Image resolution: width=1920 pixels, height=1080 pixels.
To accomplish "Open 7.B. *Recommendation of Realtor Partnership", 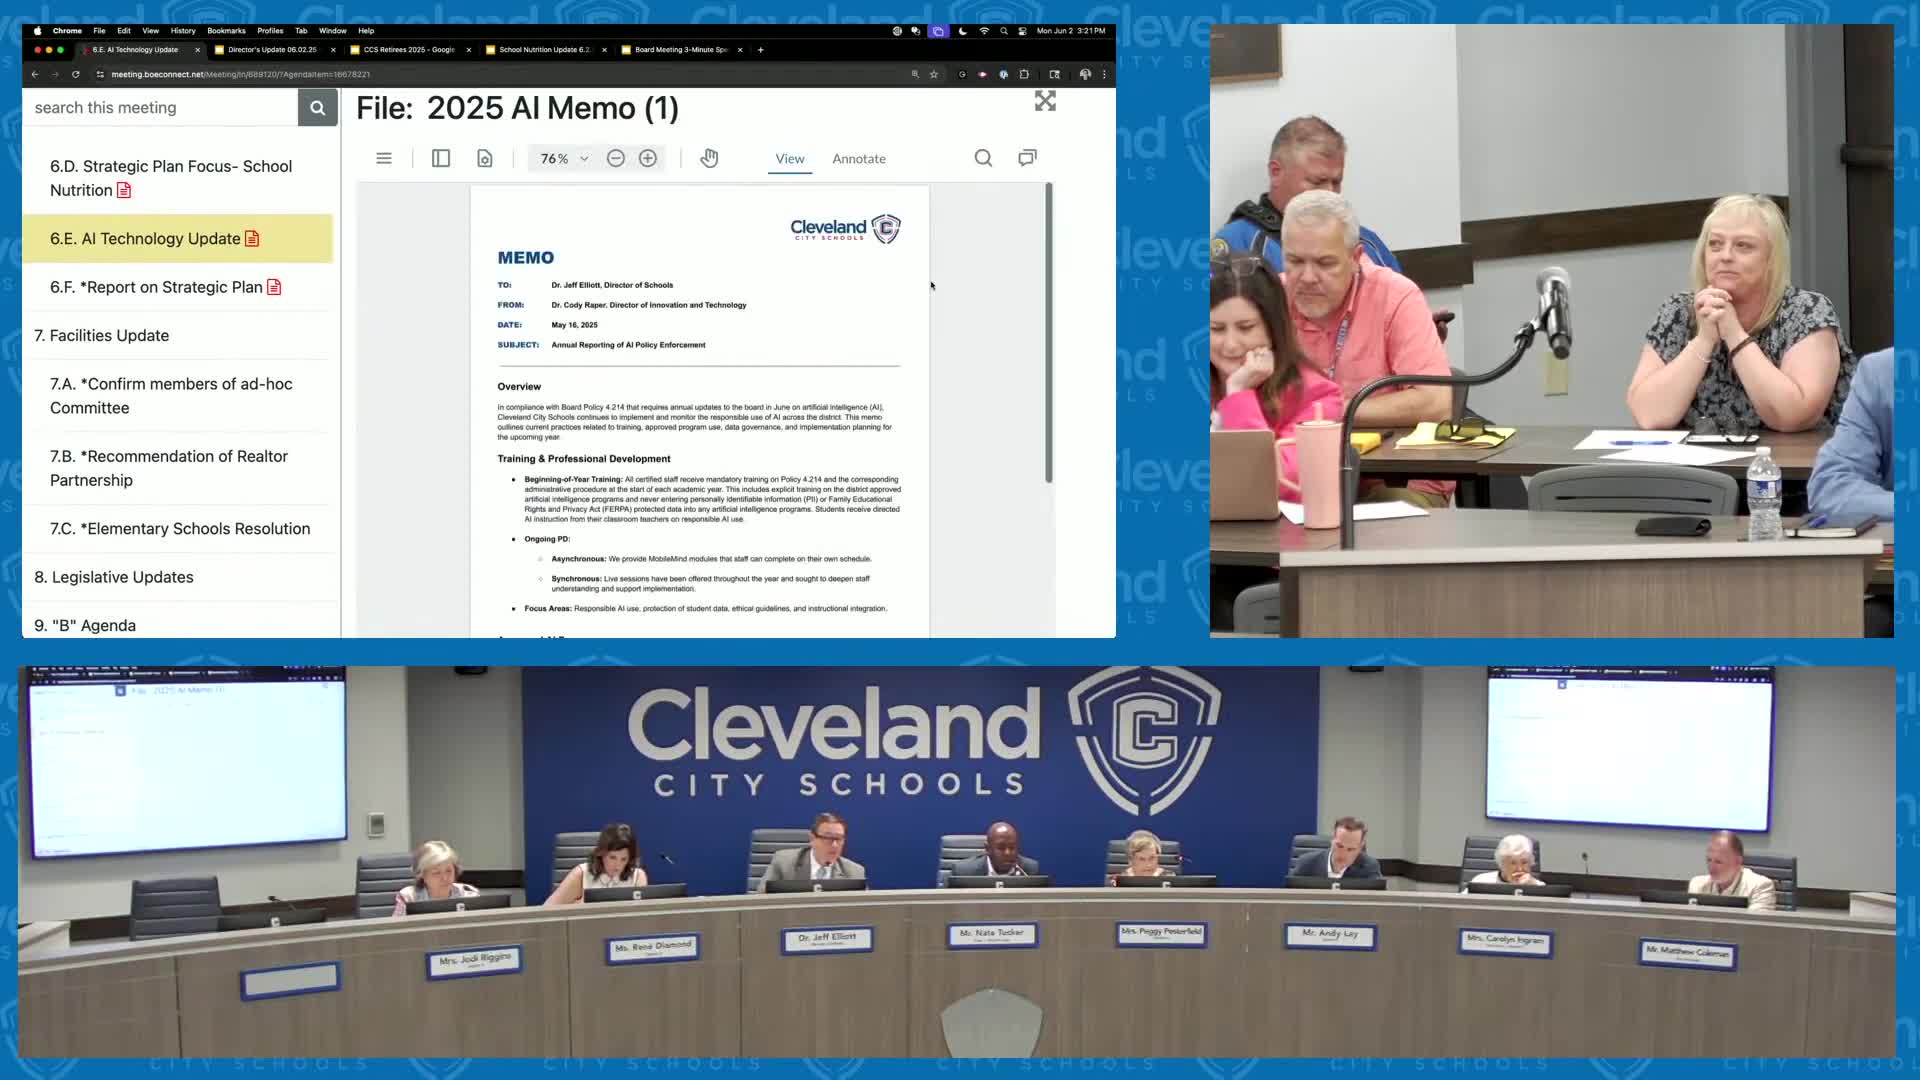I will coord(178,468).
